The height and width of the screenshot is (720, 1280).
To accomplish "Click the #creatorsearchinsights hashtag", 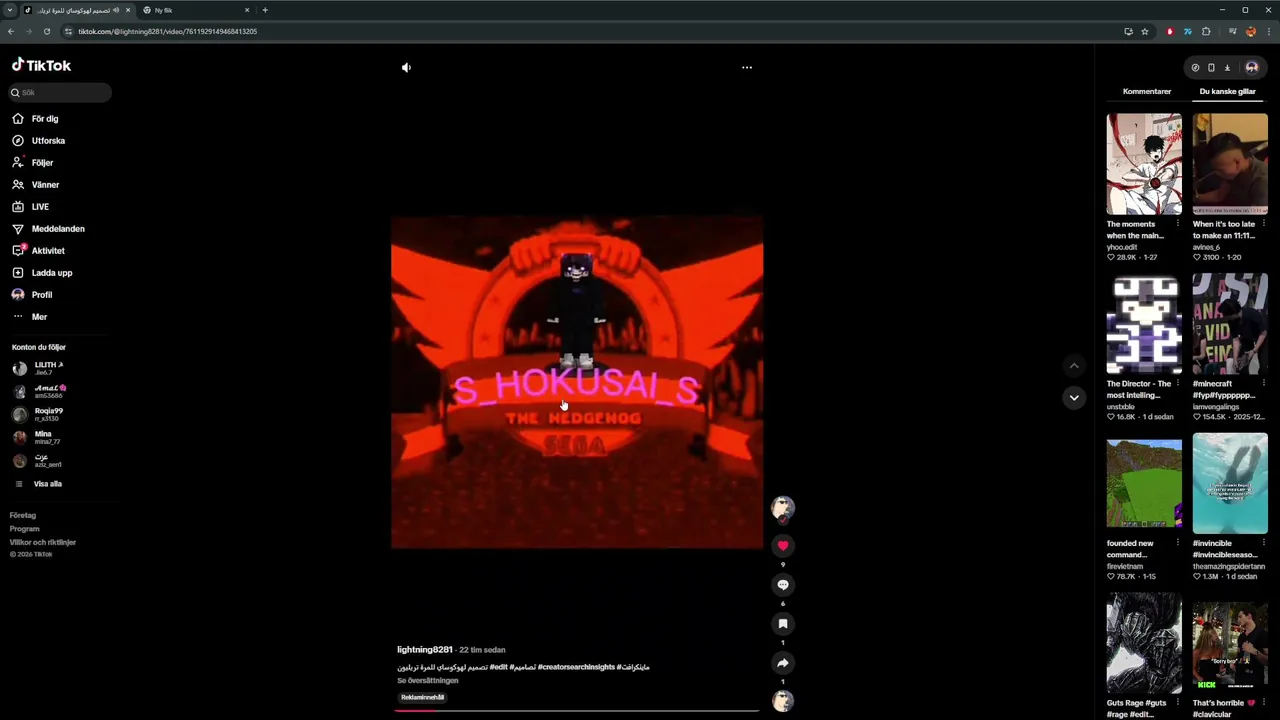I will coord(576,667).
